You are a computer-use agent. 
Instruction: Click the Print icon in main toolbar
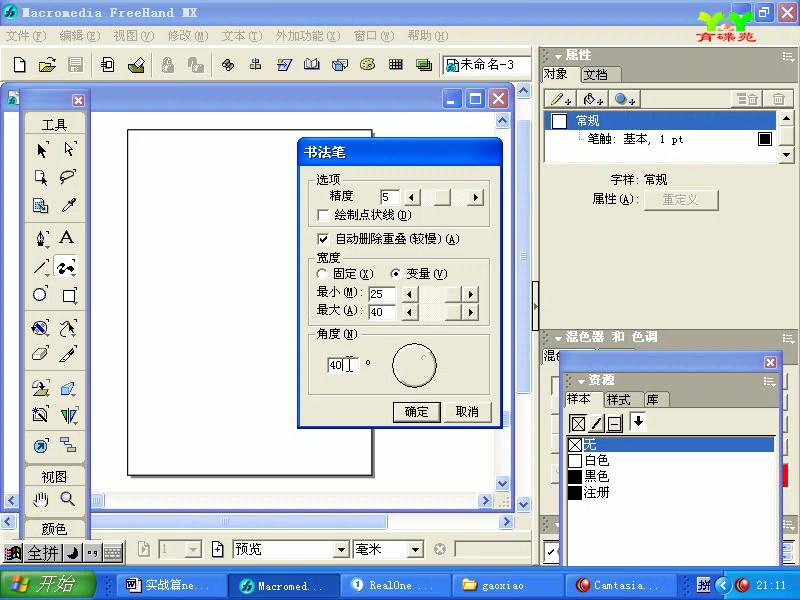(x=136, y=65)
